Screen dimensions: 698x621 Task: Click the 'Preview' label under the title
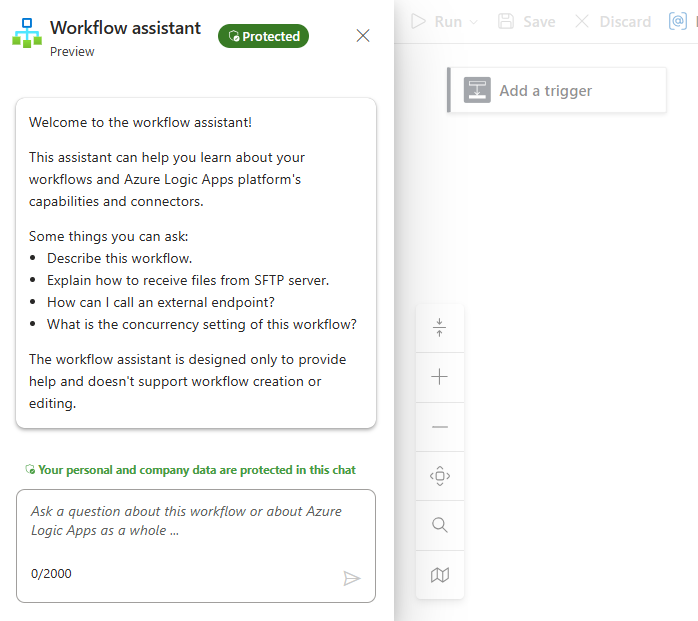(72, 52)
